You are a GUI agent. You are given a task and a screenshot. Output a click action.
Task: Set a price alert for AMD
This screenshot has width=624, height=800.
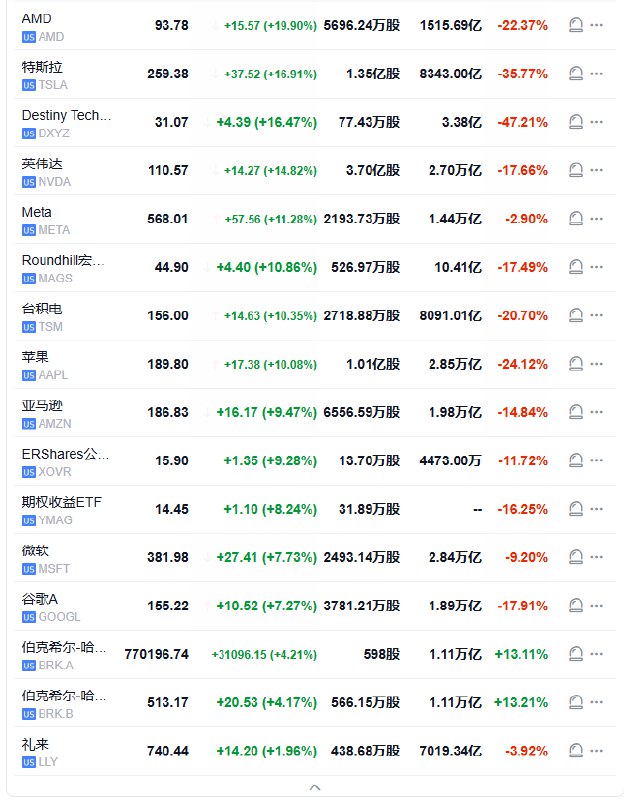[x=576, y=25]
